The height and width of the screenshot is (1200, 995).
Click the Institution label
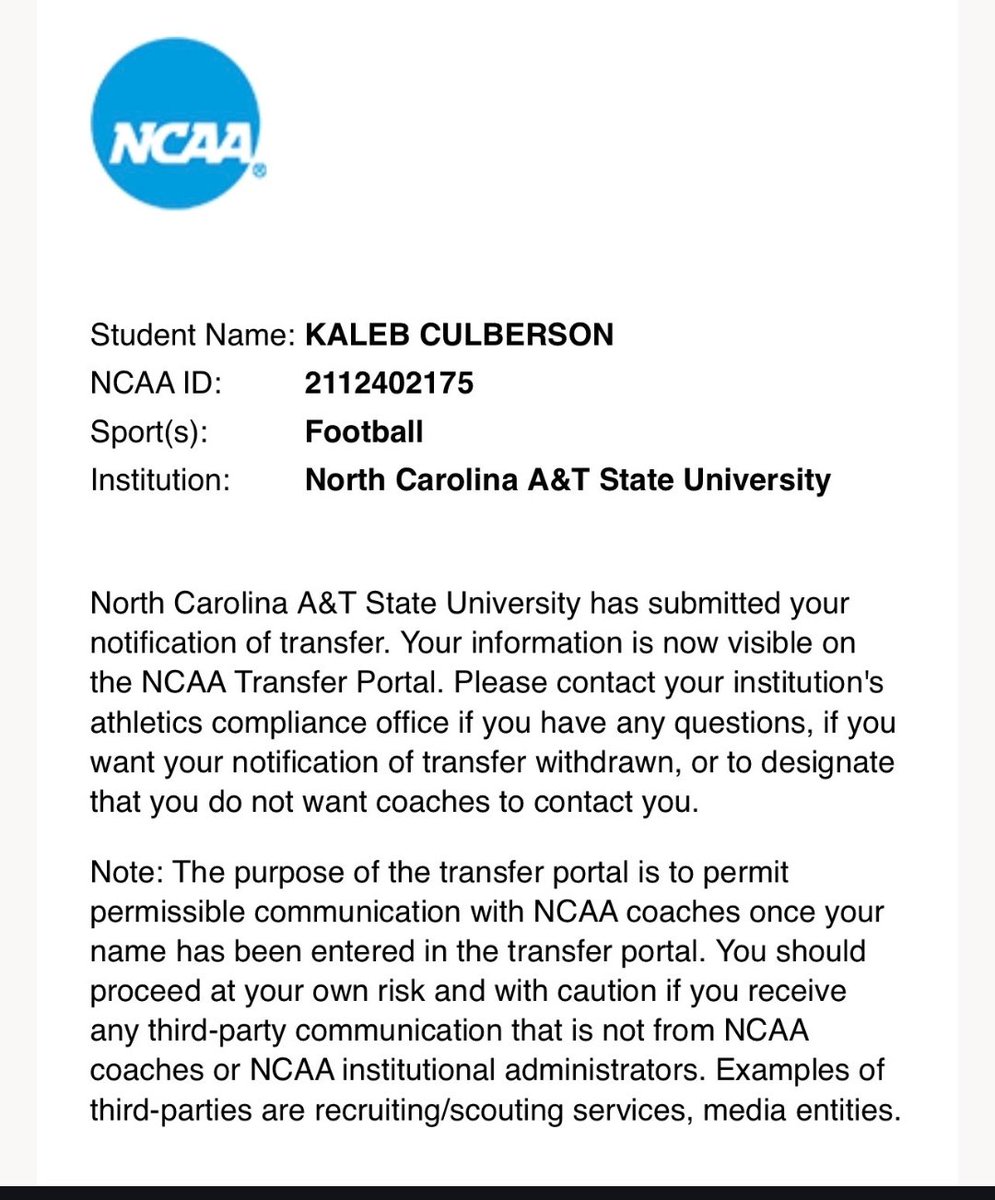160,481
